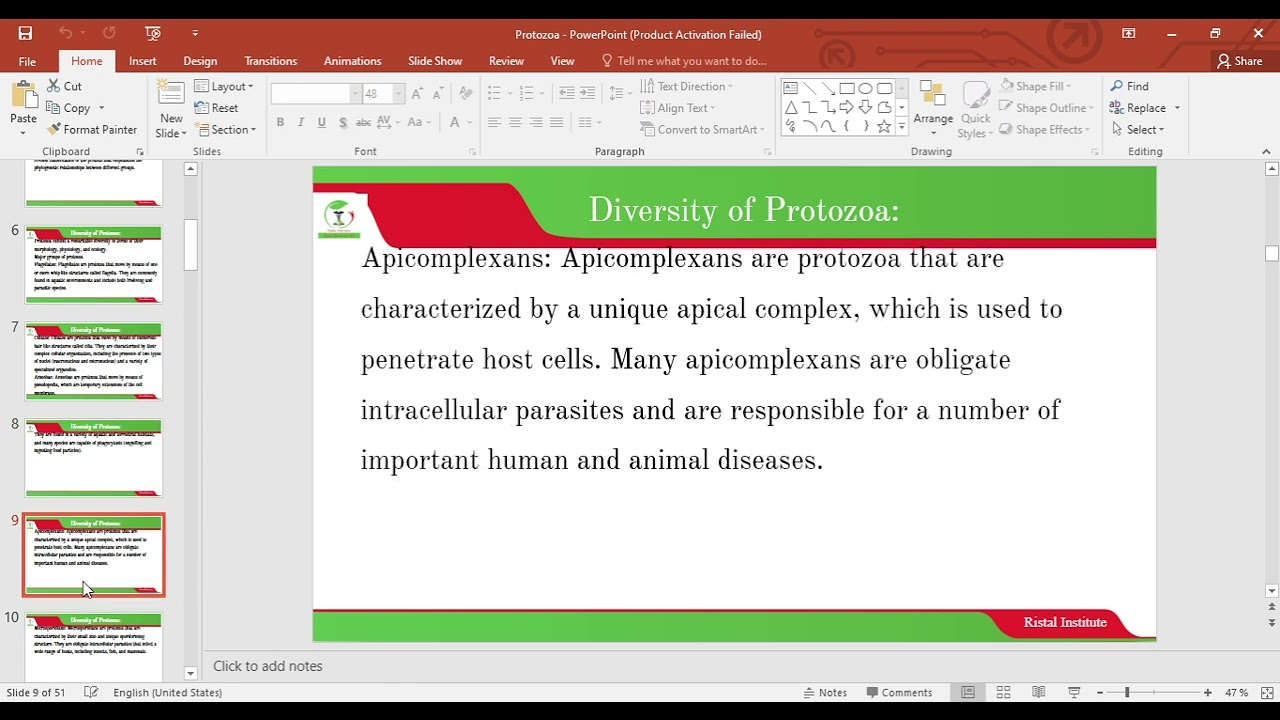
Task: Open the Convert to SmartArt dropdown
Action: click(702, 129)
